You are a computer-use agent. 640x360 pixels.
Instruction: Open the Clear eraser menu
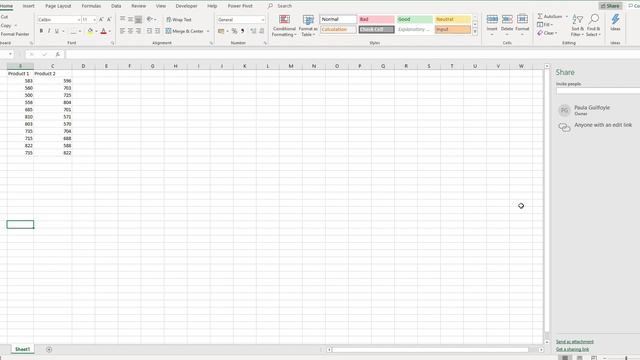[x=547, y=33]
